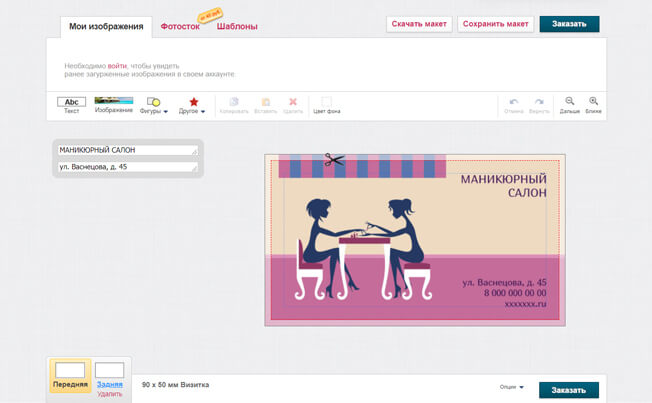The width and height of the screenshot is (652, 403).
Task: Select xxxxxxx.ru website text on card
Action: click(x=526, y=304)
